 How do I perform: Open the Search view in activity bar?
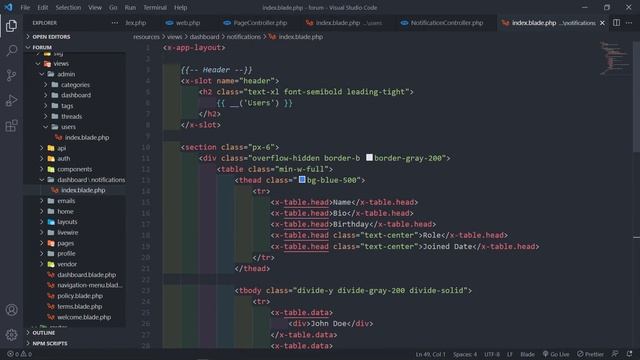[x=11, y=51]
